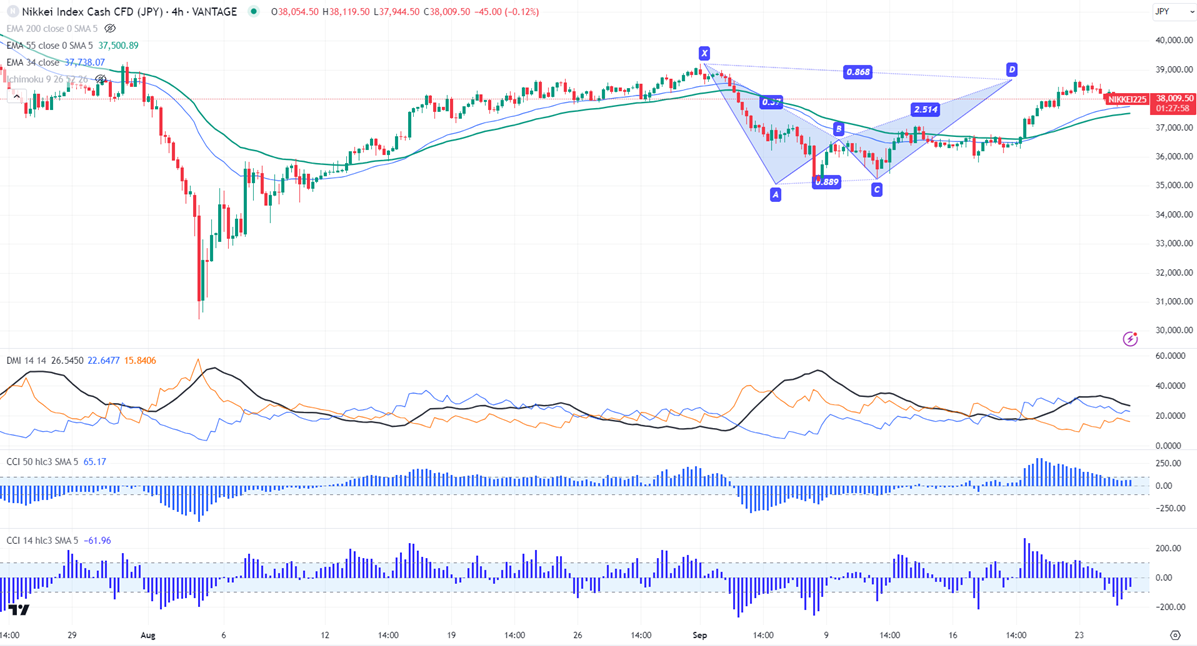Select the B point of harmonic pattern
This screenshot has width=1197, height=646.
coord(838,129)
